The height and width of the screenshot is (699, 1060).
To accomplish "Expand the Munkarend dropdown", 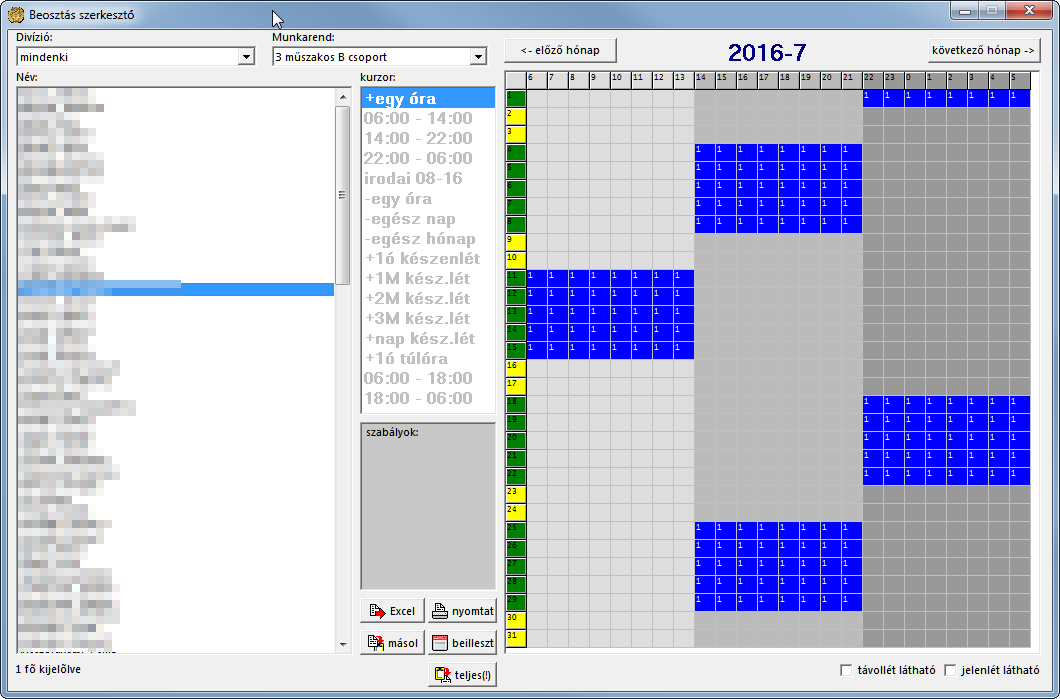I will point(478,57).
